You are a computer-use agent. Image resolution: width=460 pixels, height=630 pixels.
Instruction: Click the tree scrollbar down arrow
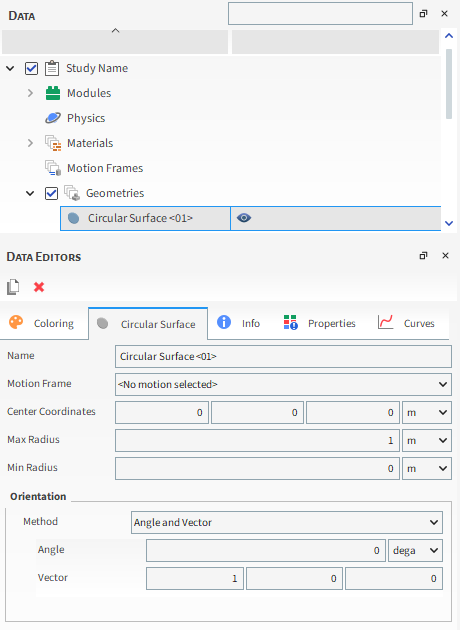point(449,223)
